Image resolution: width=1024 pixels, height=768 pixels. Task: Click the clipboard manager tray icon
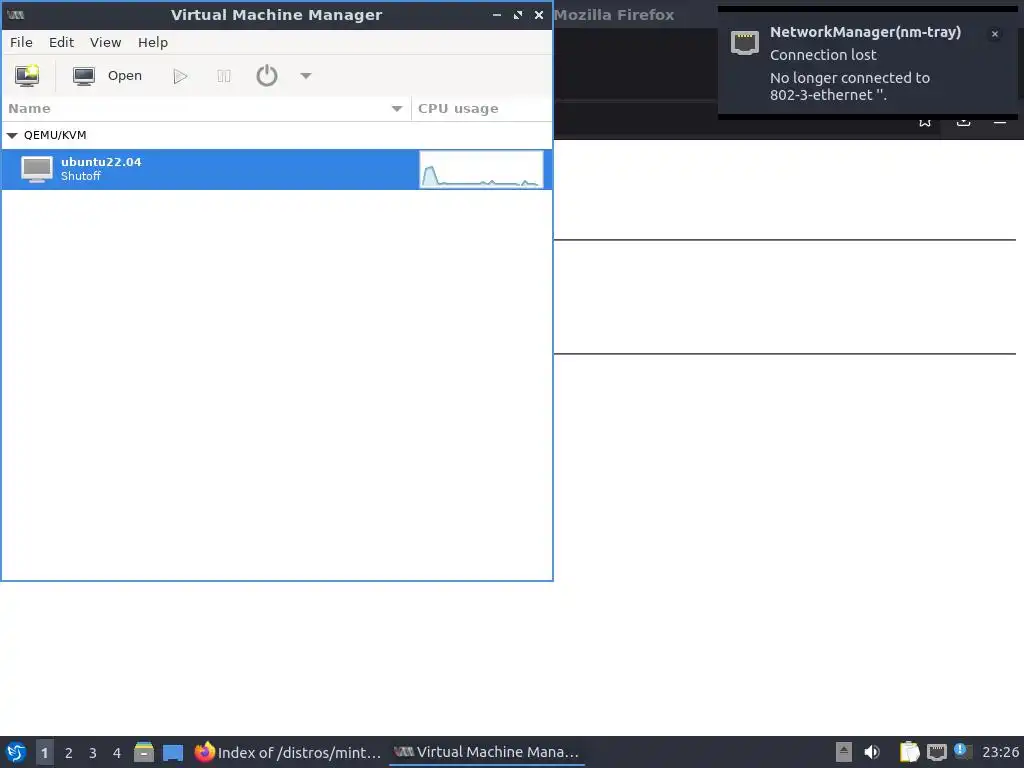pos(909,752)
